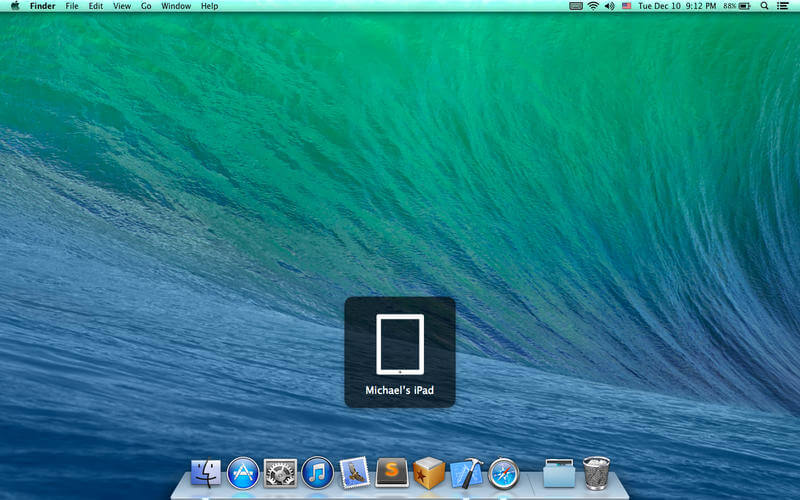Open the File menu
Viewport: 800px width, 500px height.
[x=72, y=6]
